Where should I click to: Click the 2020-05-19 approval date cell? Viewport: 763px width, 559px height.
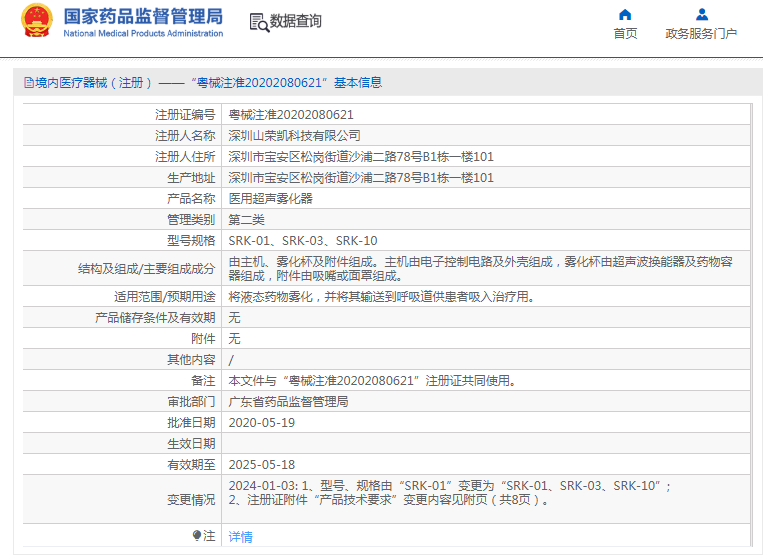[x=262, y=423]
